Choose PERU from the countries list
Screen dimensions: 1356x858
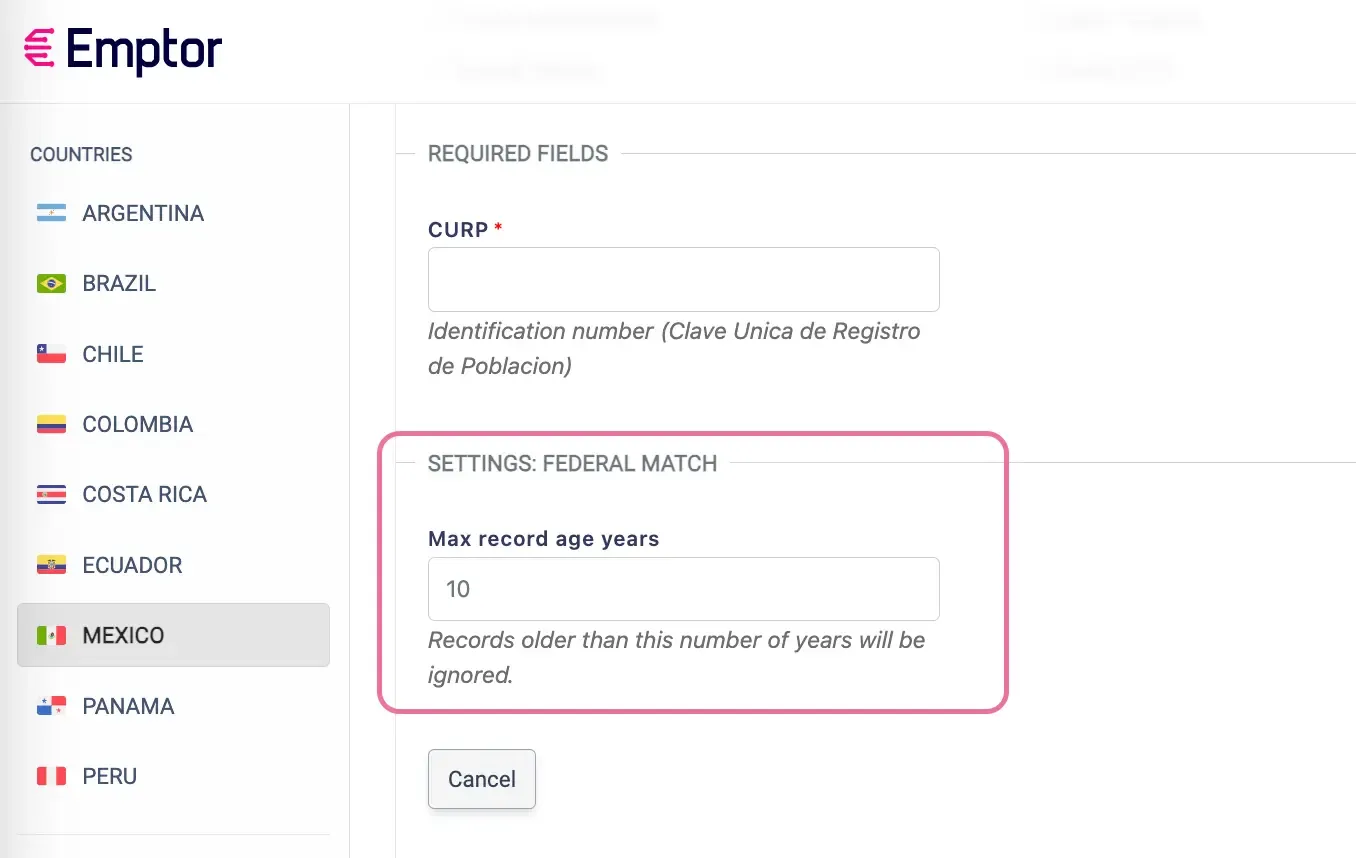tap(109, 775)
